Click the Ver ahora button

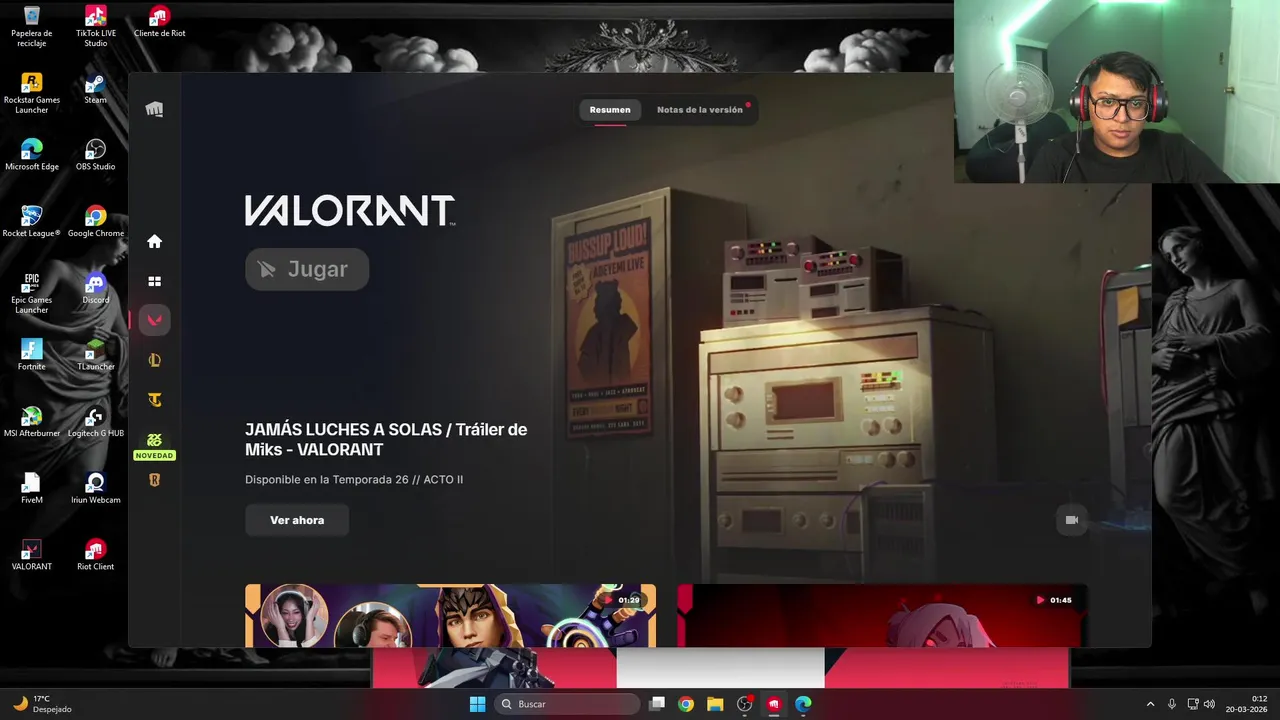[297, 520]
